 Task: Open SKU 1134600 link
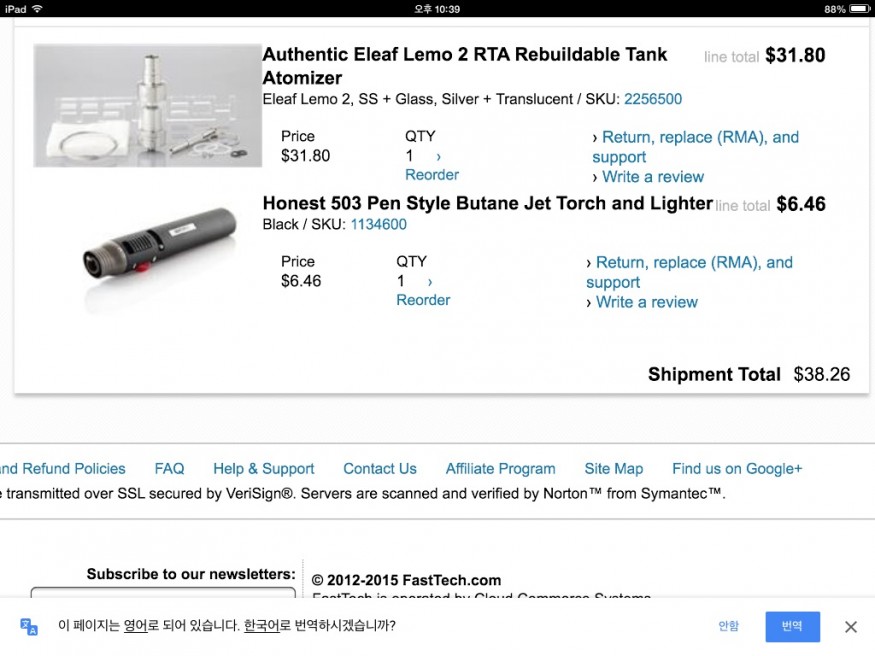[x=378, y=224]
